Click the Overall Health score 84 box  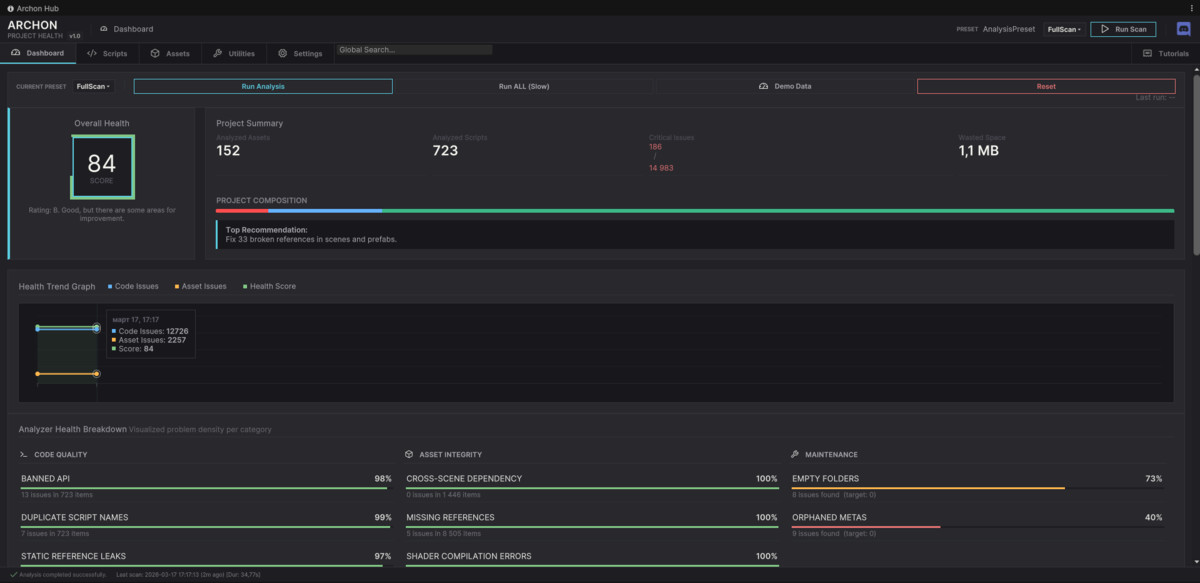tap(102, 167)
